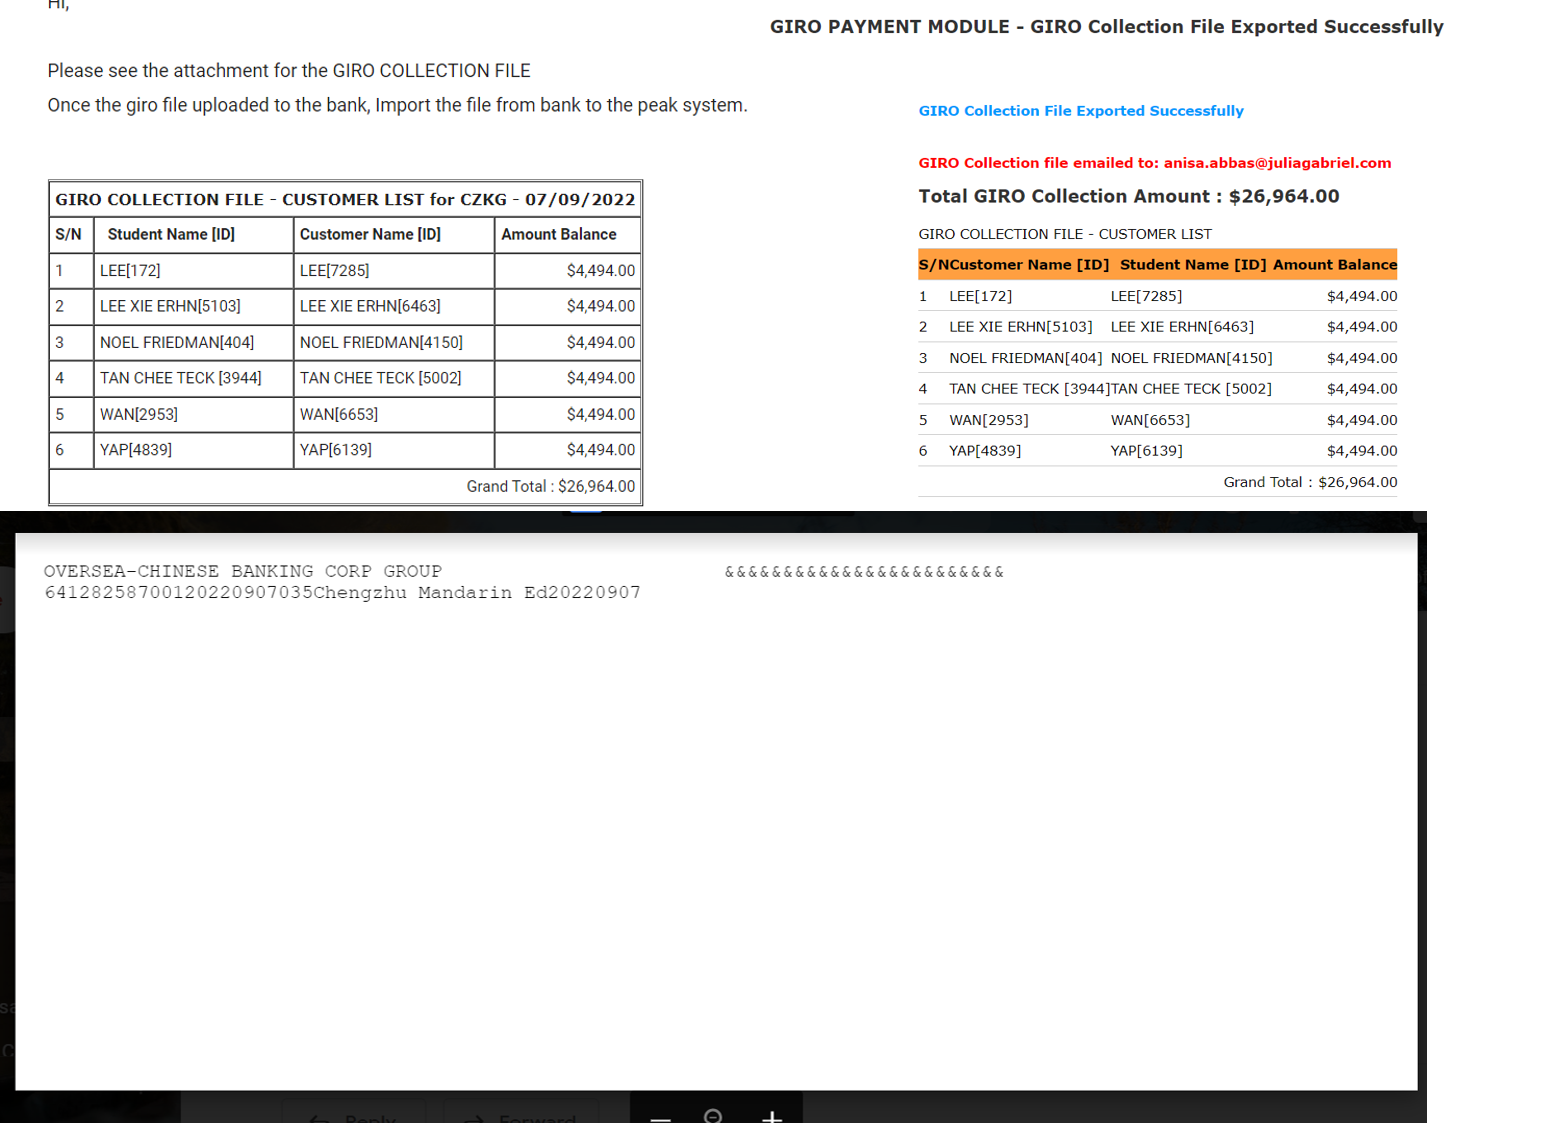Click the GIRO COLLECTION FILE table title for CZKG
This screenshot has width=1541, height=1123.
click(345, 200)
